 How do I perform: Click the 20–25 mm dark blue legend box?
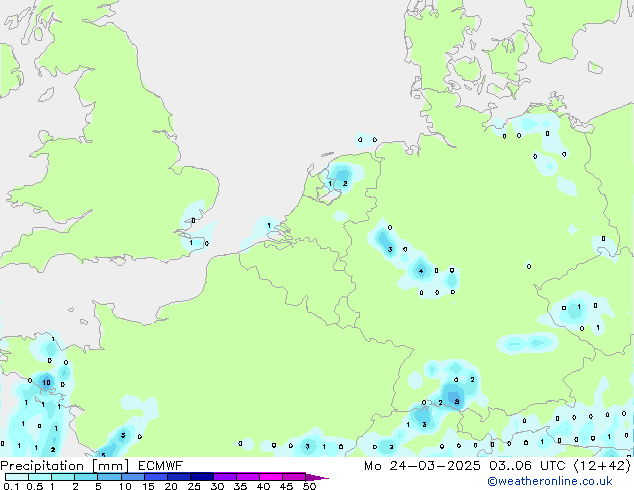point(178,477)
